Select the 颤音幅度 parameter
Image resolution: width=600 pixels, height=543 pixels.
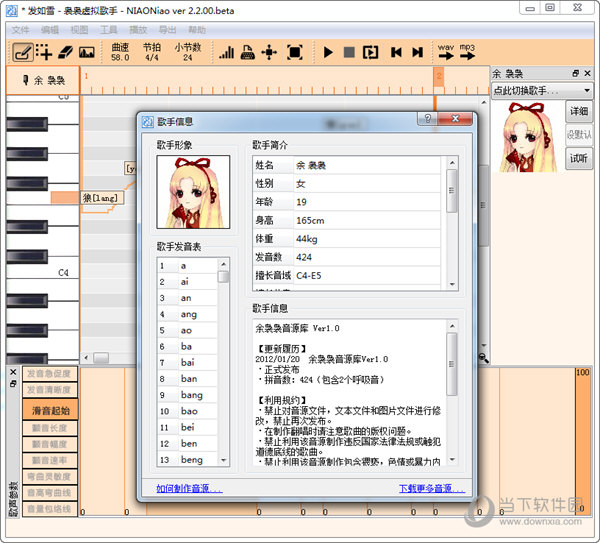(50, 444)
